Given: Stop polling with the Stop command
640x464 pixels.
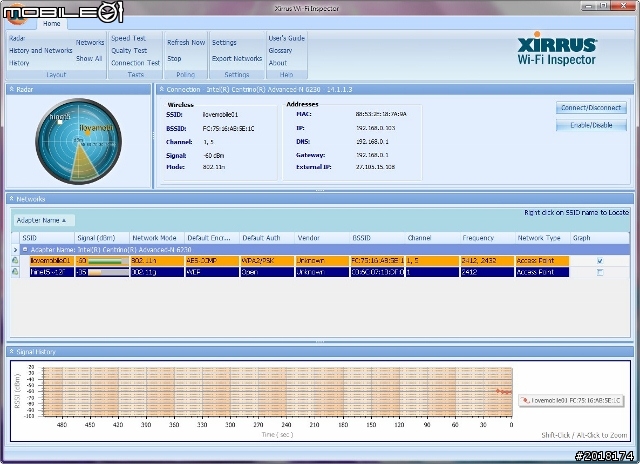Looking at the screenshot, I should [174, 58].
